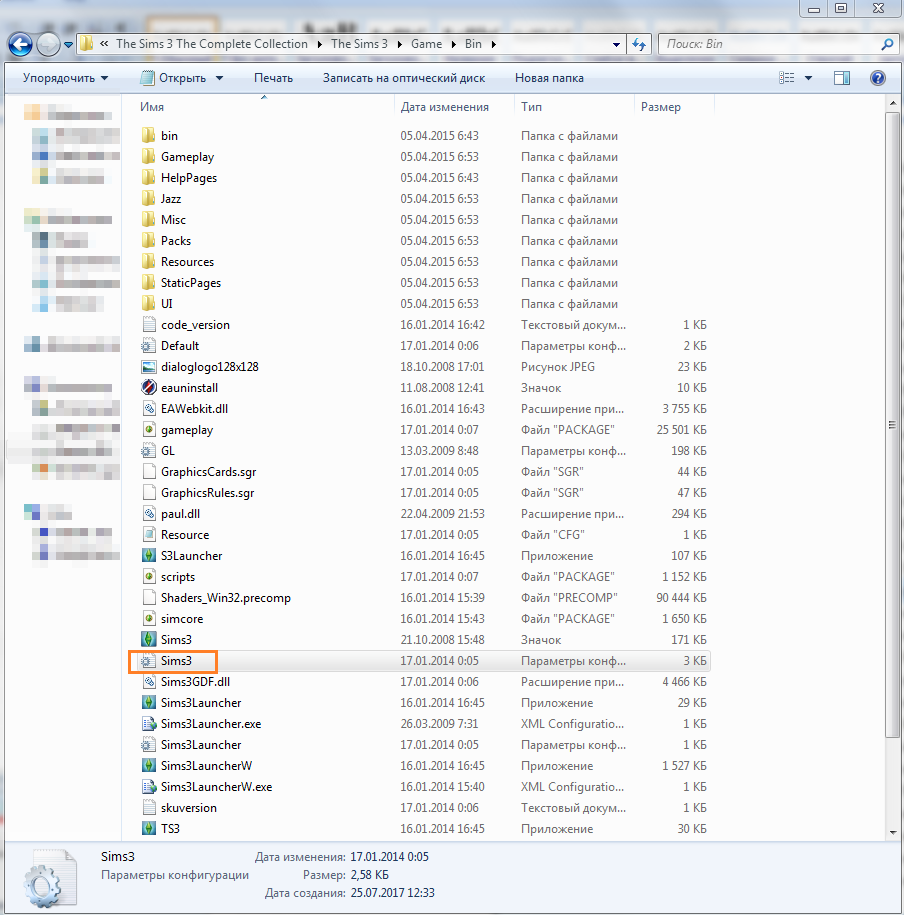Select the Resource CFG file name
Image resolution: width=904 pixels, height=915 pixels.
(184, 535)
